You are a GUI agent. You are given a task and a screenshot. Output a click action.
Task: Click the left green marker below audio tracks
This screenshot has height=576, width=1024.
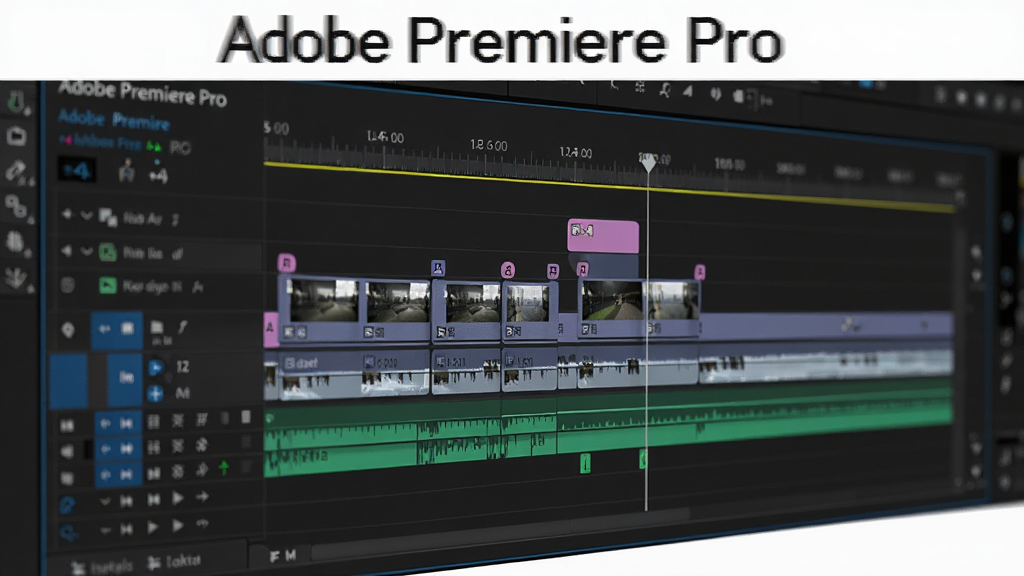click(x=585, y=464)
